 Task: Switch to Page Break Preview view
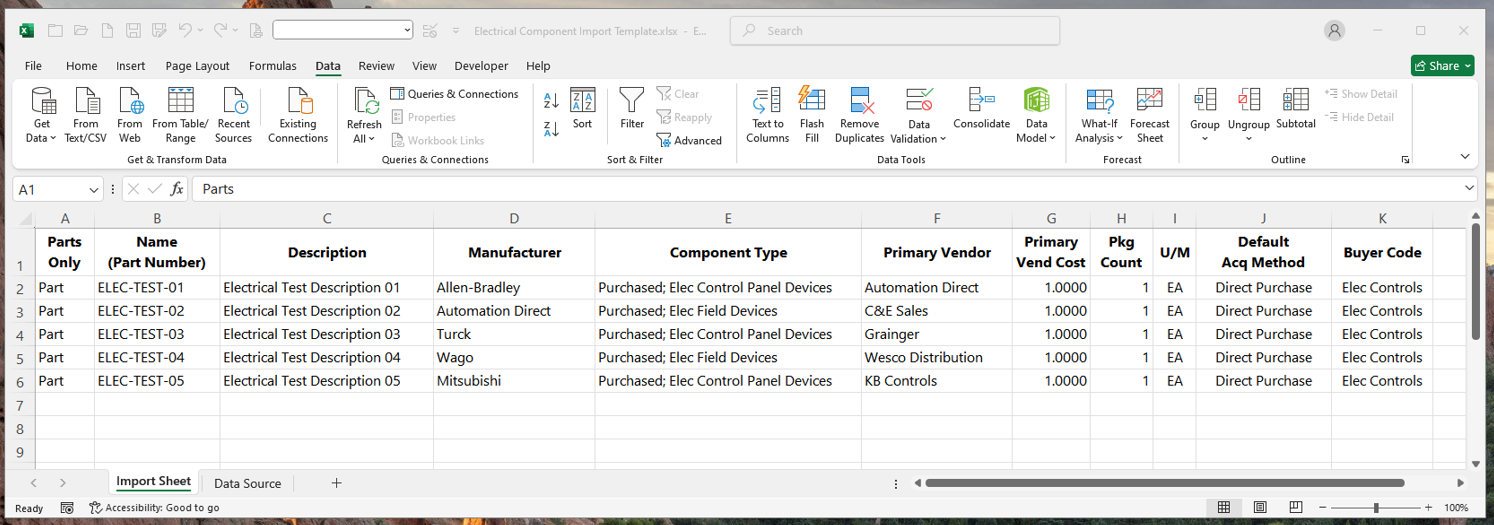point(1295,508)
